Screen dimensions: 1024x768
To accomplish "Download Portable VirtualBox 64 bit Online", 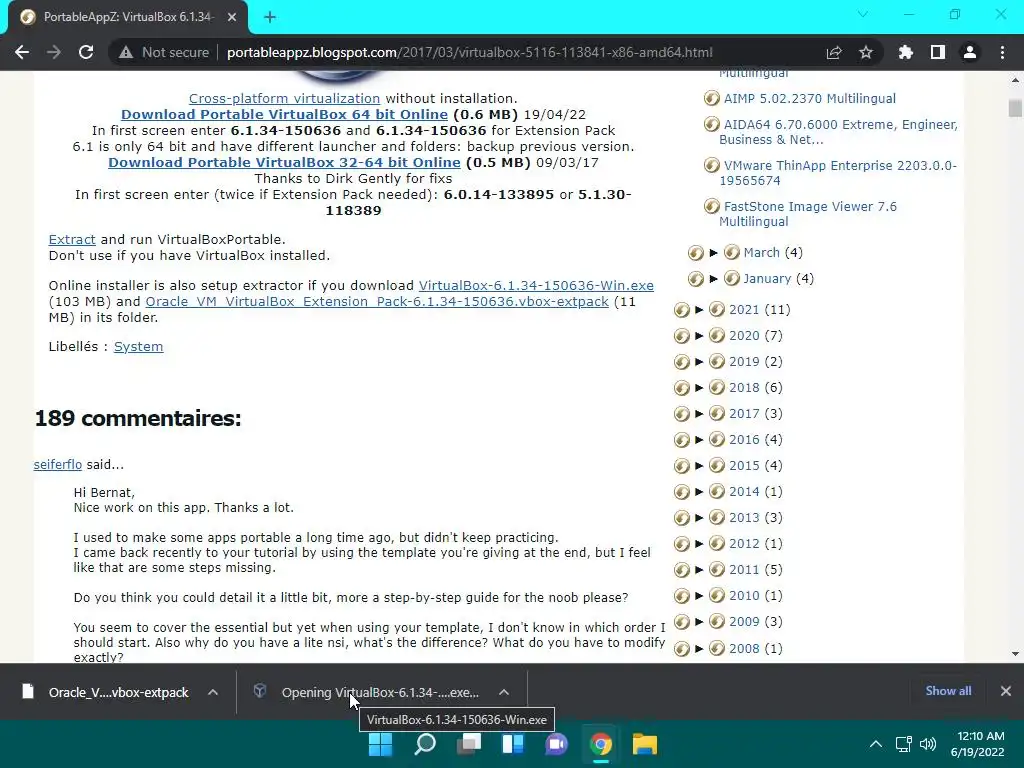I will pyautogui.click(x=284, y=114).
